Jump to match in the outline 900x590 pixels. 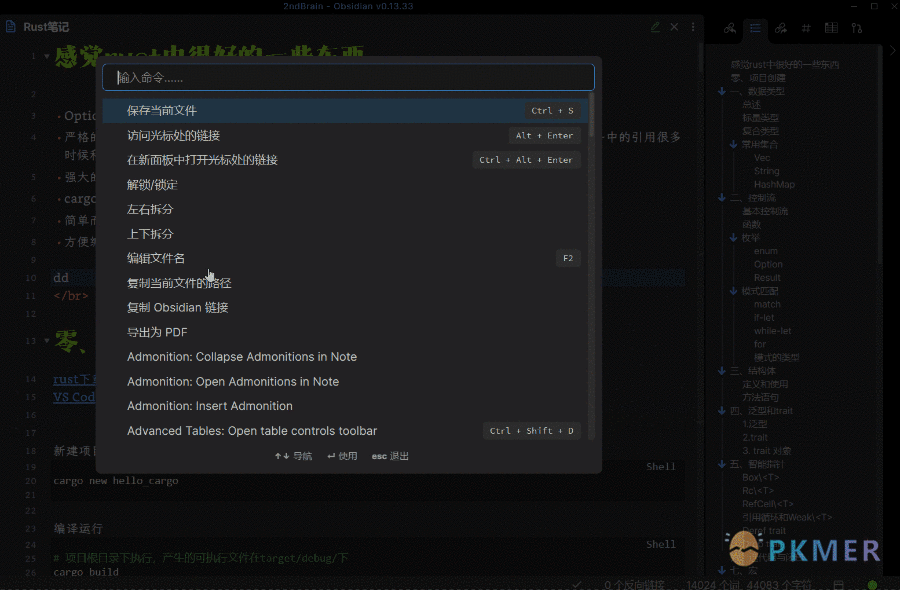tap(767, 304)
